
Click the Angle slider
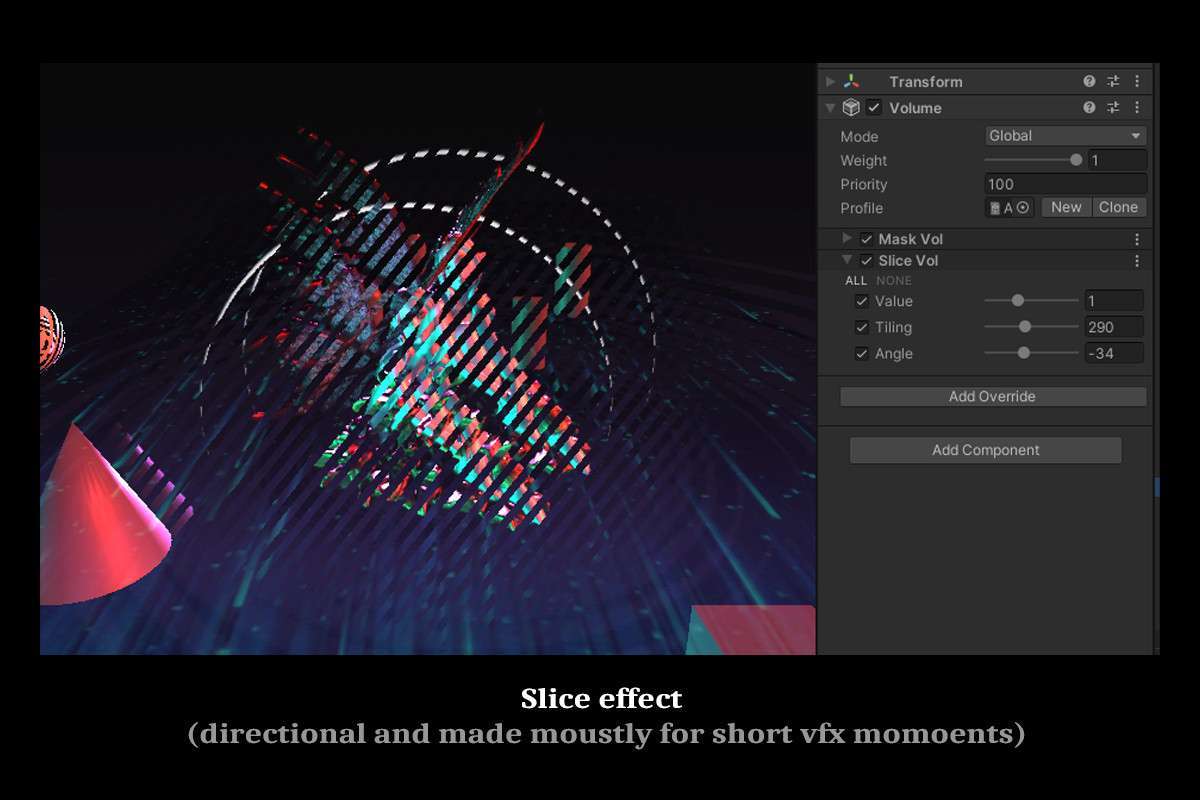[1032, 352]
